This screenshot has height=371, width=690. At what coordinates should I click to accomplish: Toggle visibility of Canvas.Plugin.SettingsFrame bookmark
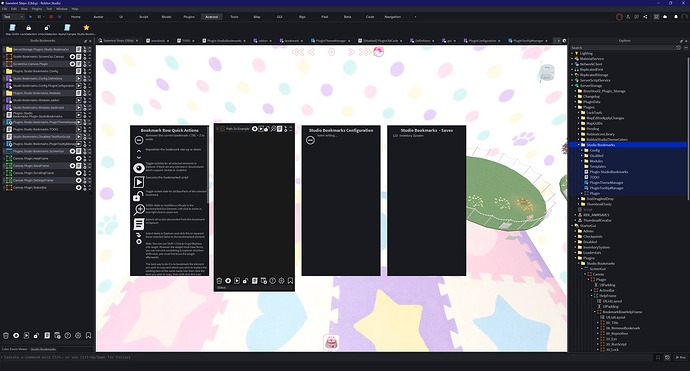click(x=78, y=180)
